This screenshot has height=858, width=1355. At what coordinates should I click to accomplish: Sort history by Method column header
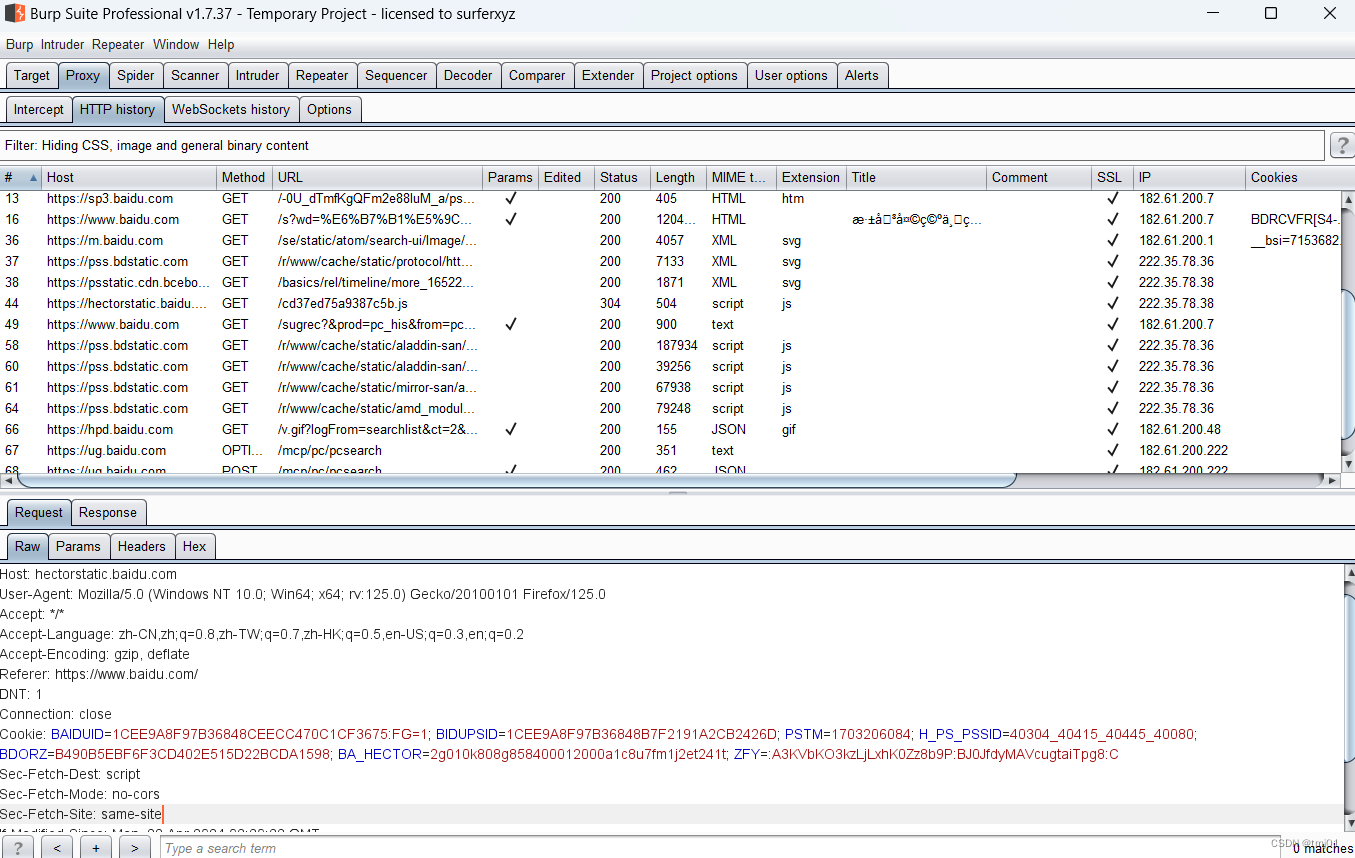tap(245, 177)
